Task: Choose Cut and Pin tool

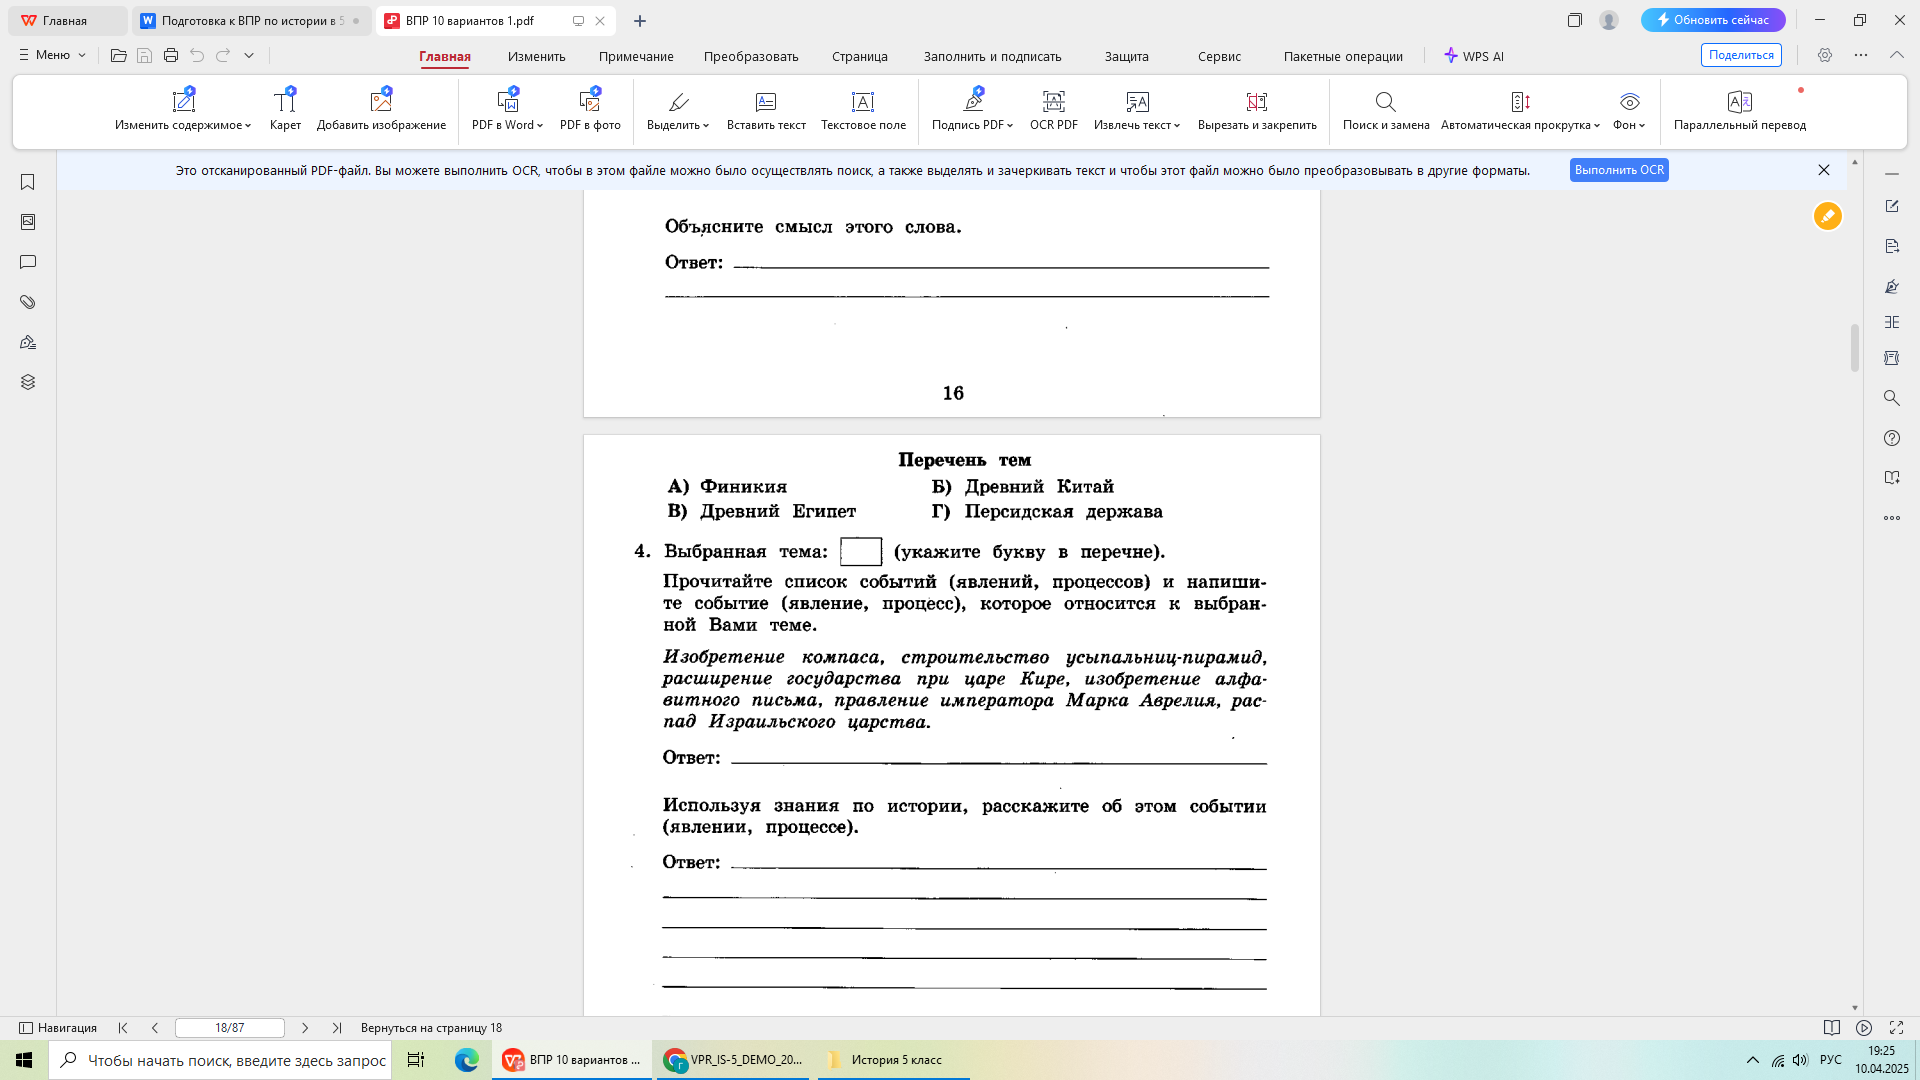Action: pyautogui.click(x=1257, y=110)
